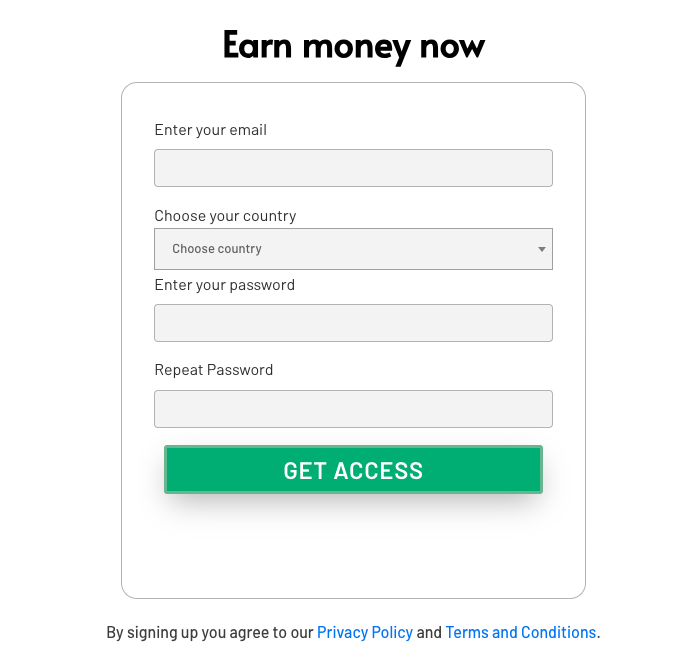Open the Terms and Conditions link
675x671 pixels.
pos(520,632)
